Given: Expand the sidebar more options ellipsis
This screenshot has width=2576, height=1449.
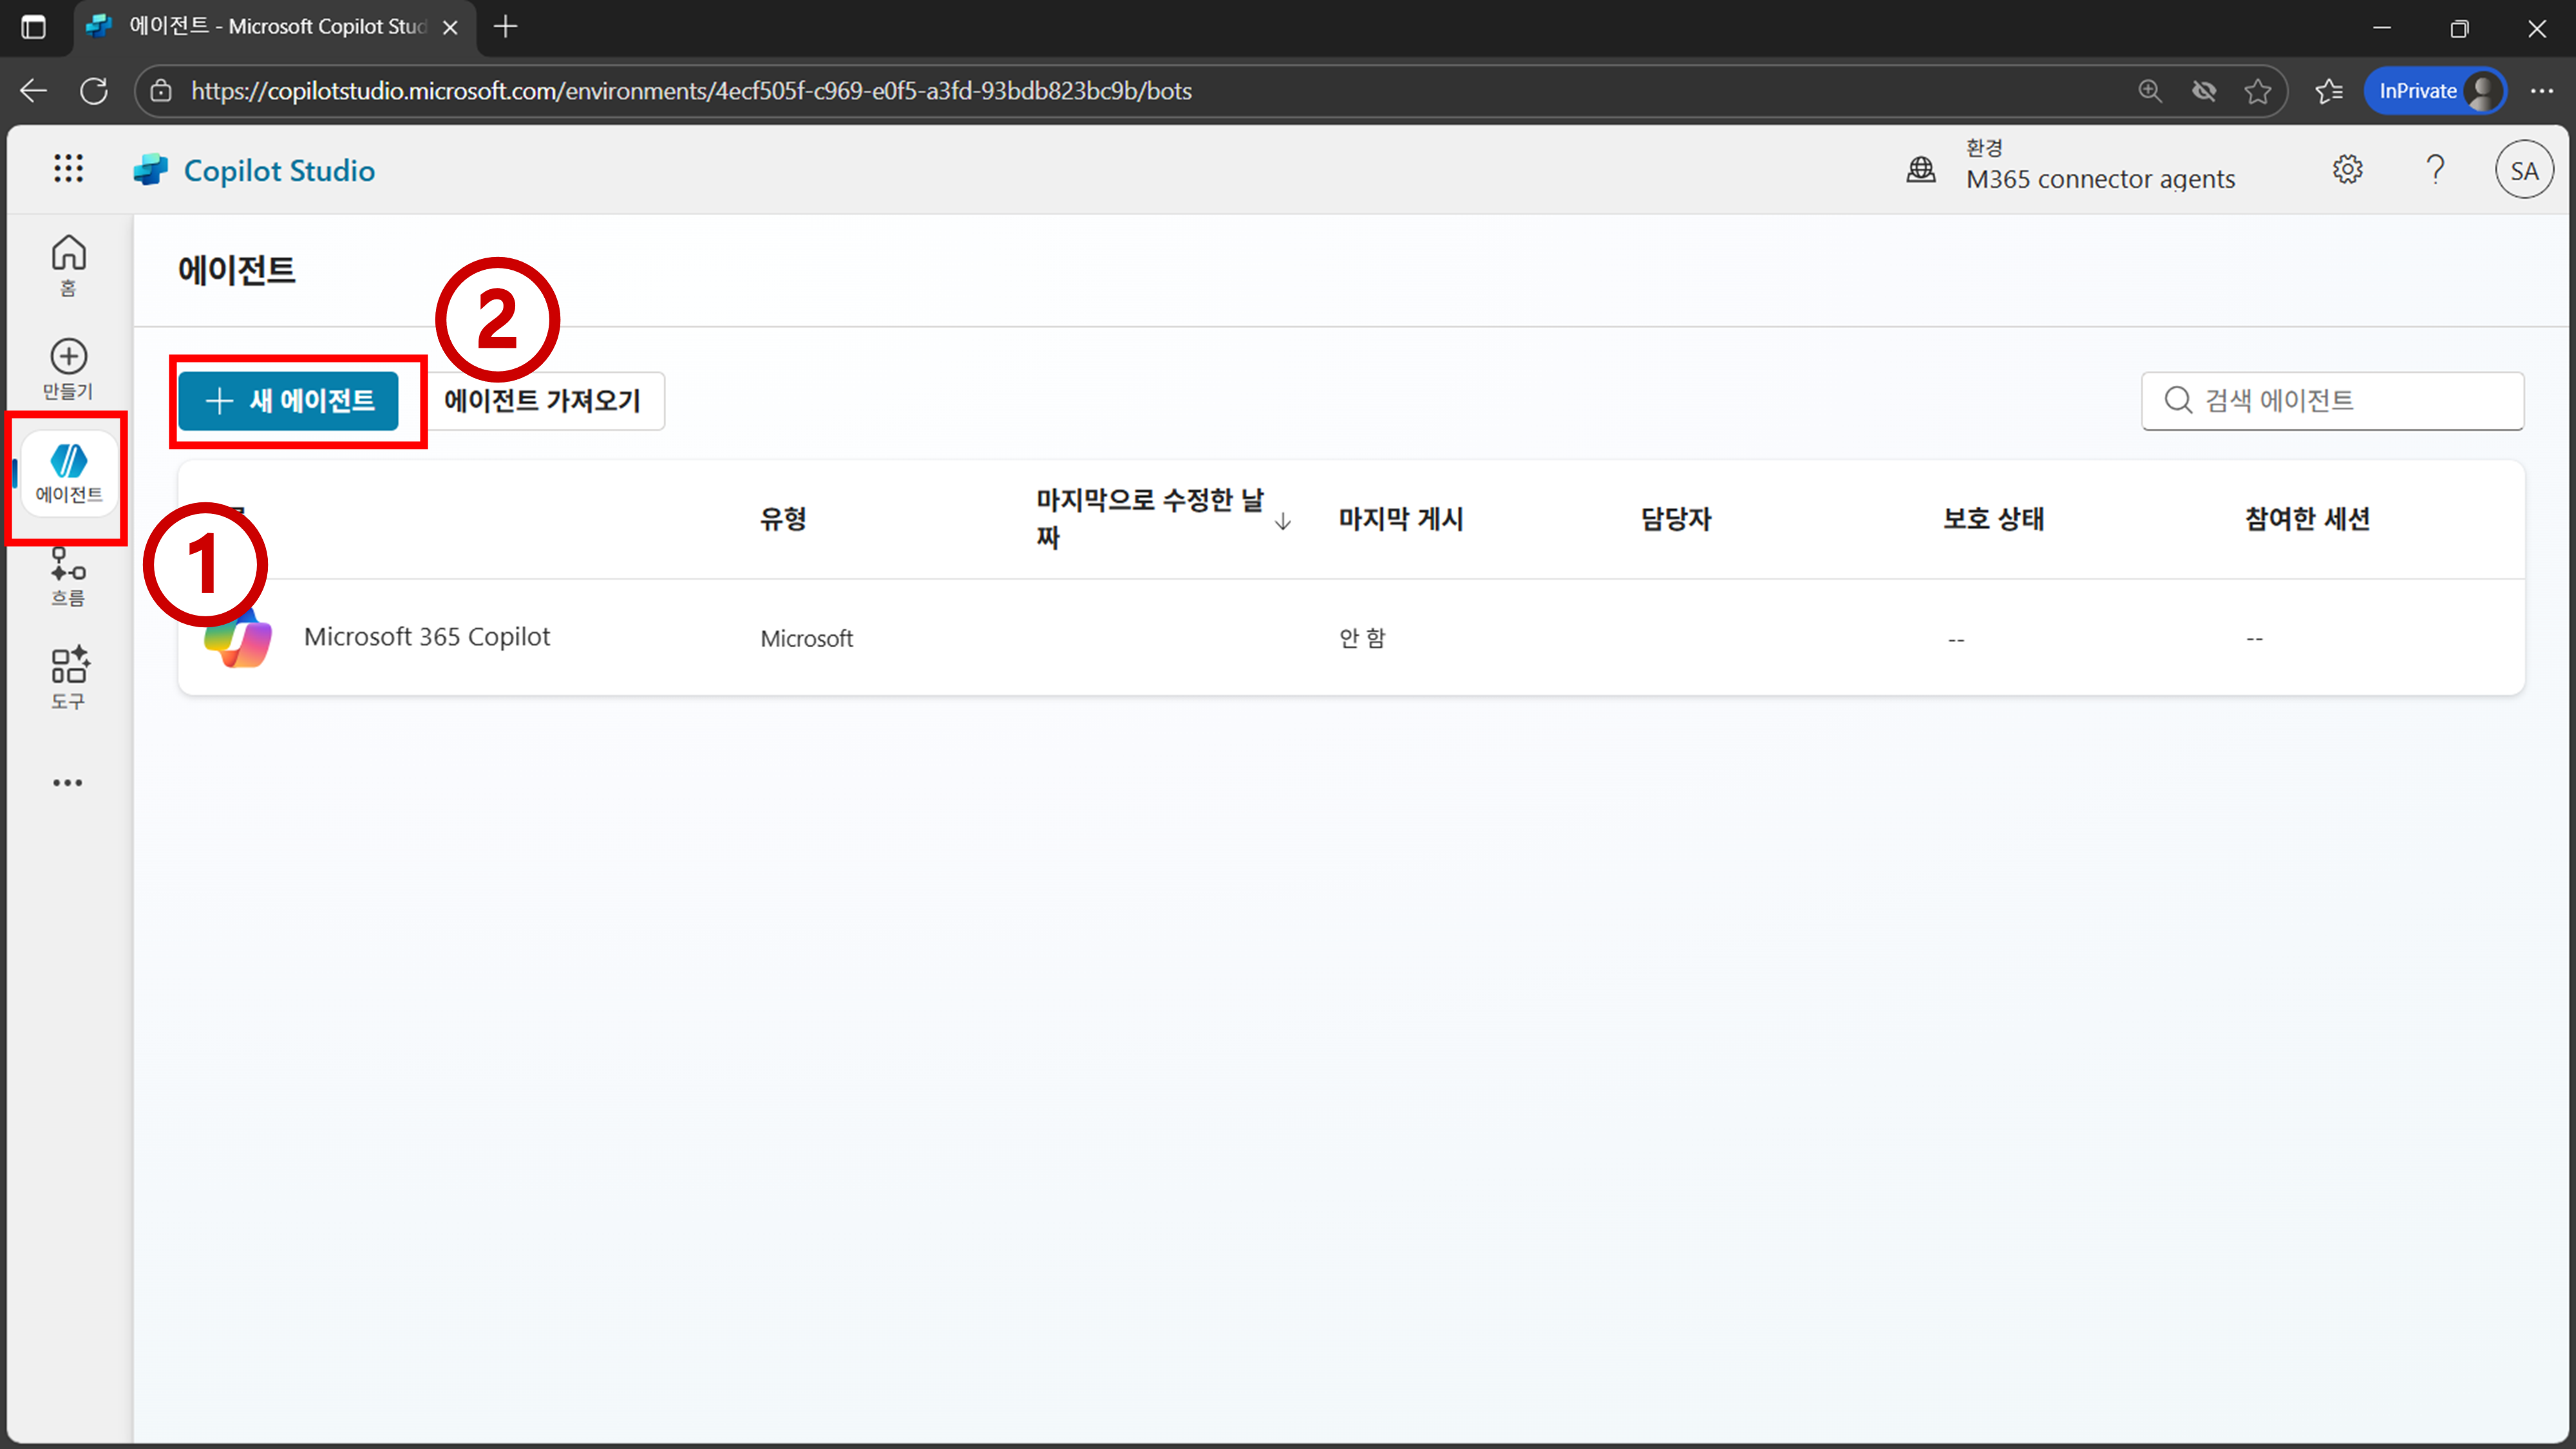Looking at the screenshot, I should [68, 783].
